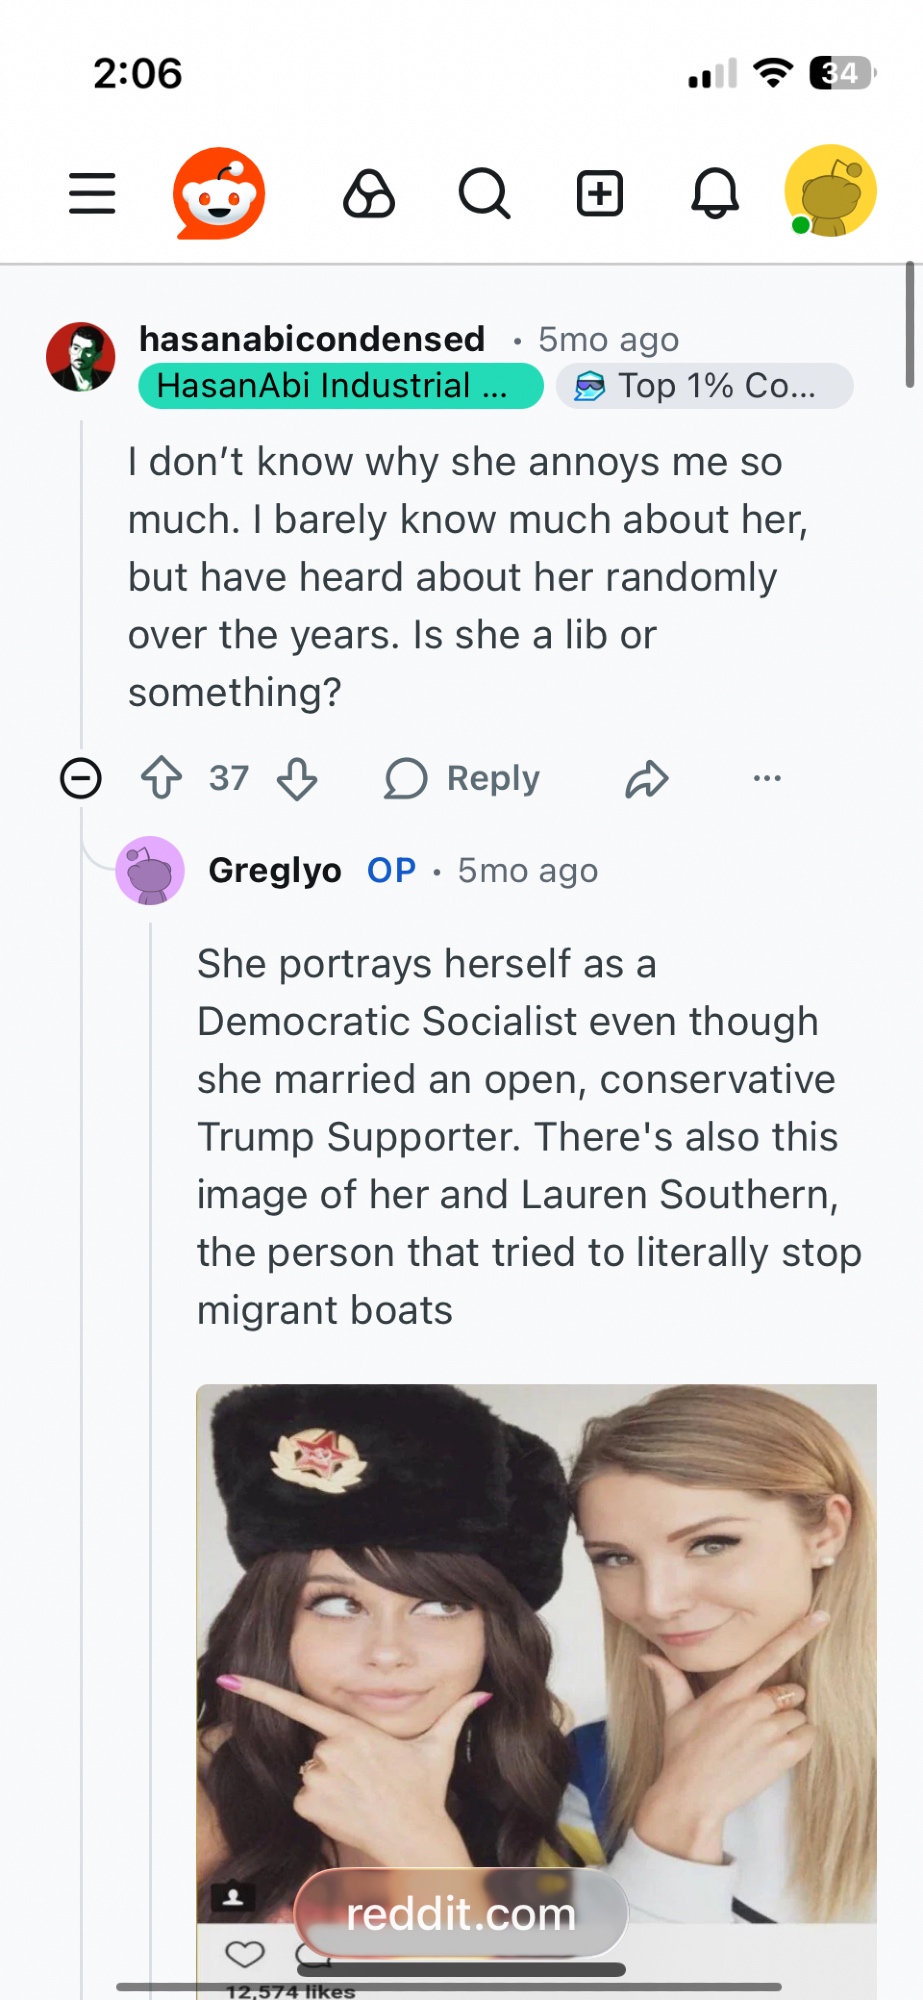
Task: Open the comment's three-dot overflow menu
Action: pos(767,778)
